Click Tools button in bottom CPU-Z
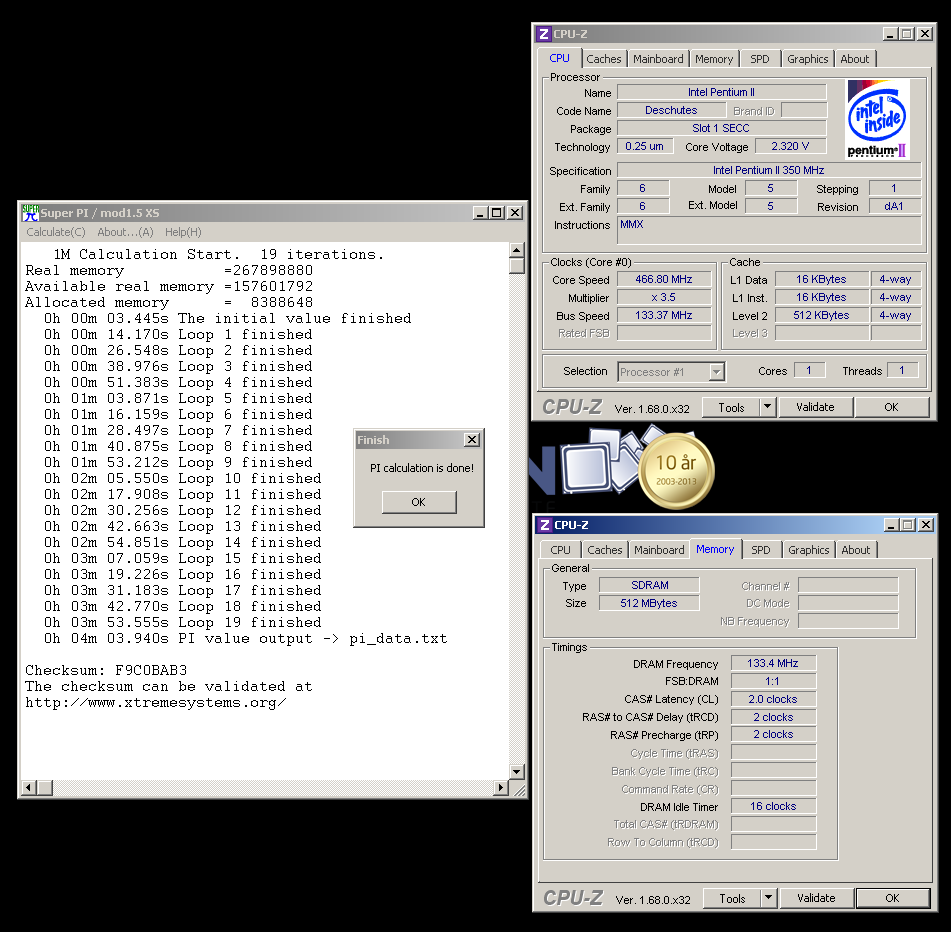Image resolution: width=951 pixels, height=932 pixels. click(x=732, y=899)
